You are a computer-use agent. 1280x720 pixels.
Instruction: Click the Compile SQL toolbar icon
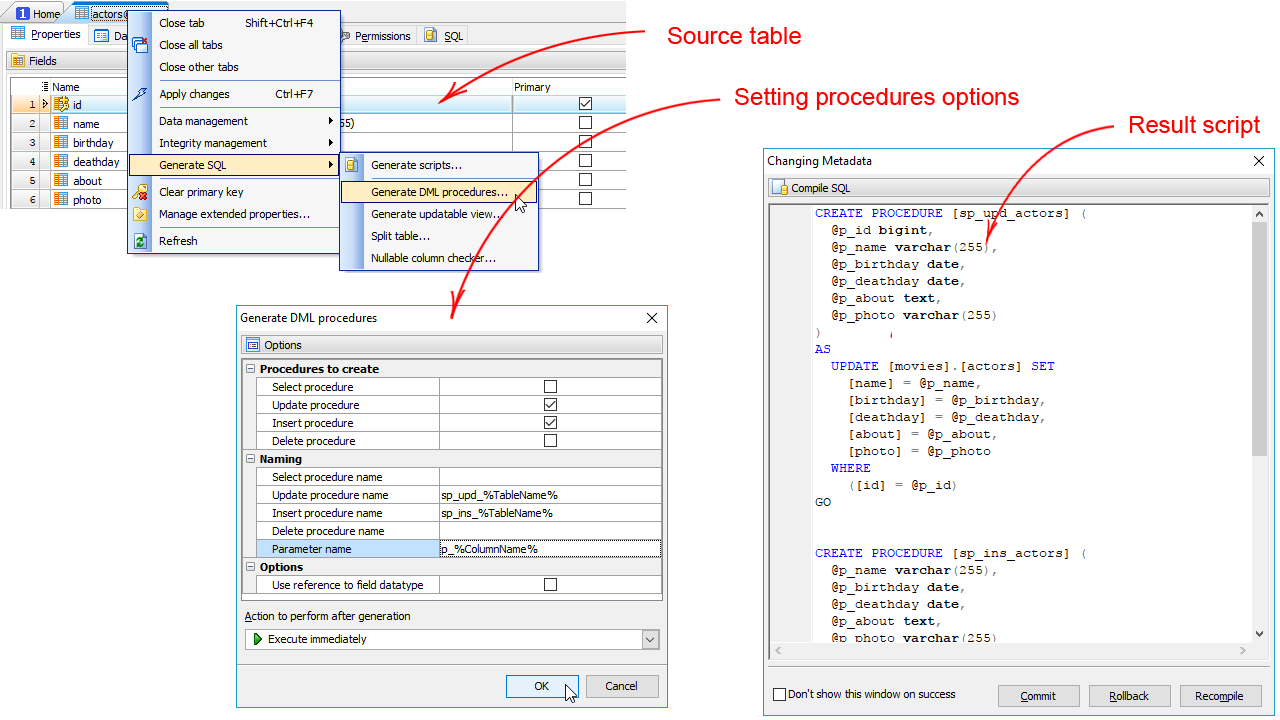tap(780, 188)
